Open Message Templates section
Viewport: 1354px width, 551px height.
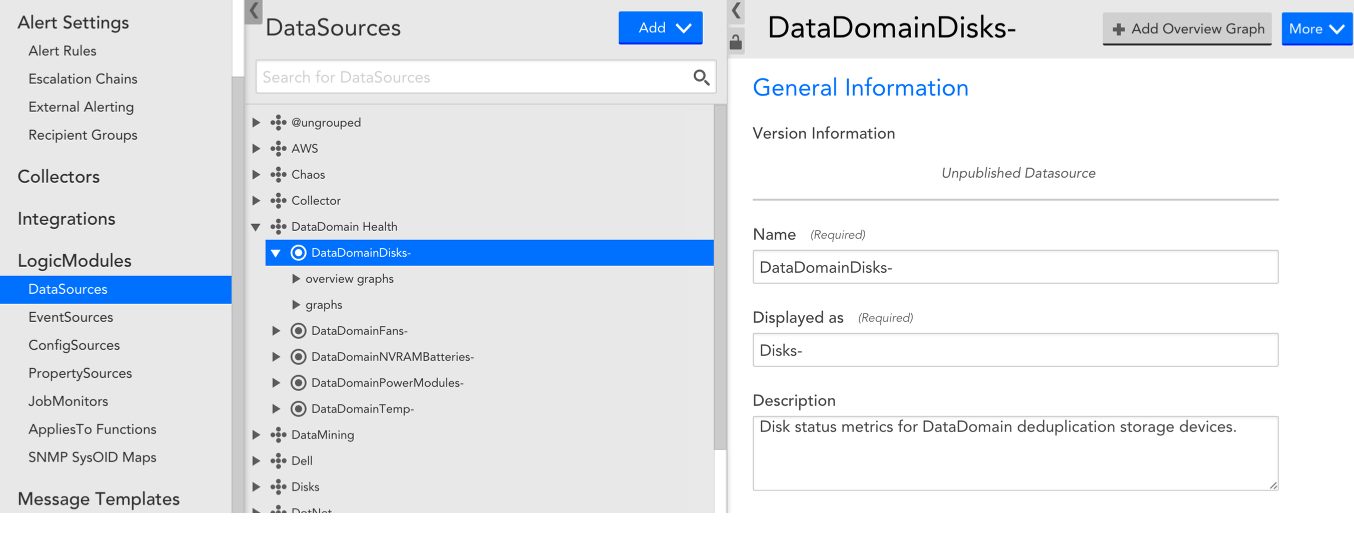[x=98, y=498]
